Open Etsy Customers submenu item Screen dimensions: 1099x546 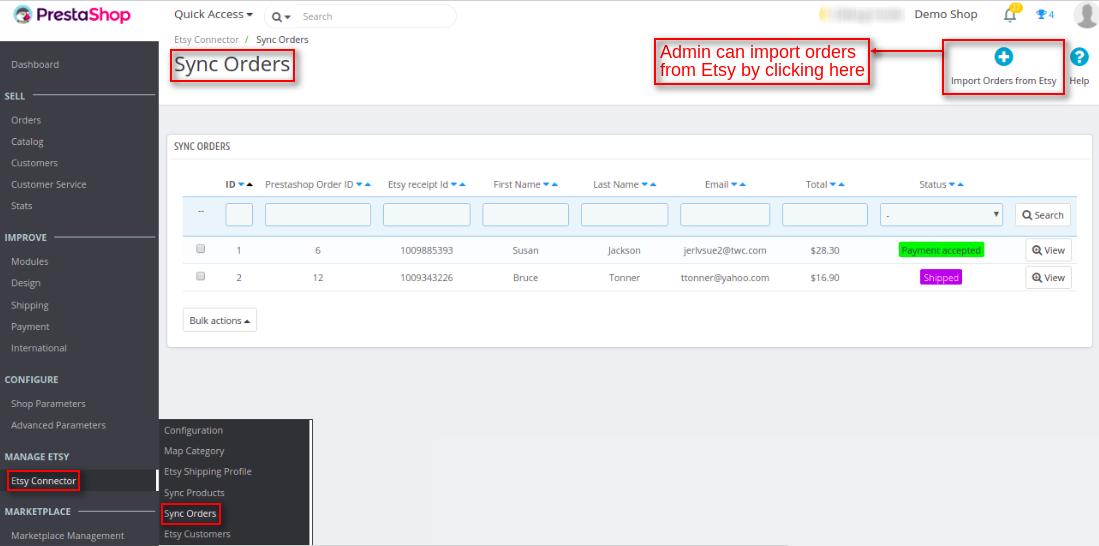coord(197,534)
